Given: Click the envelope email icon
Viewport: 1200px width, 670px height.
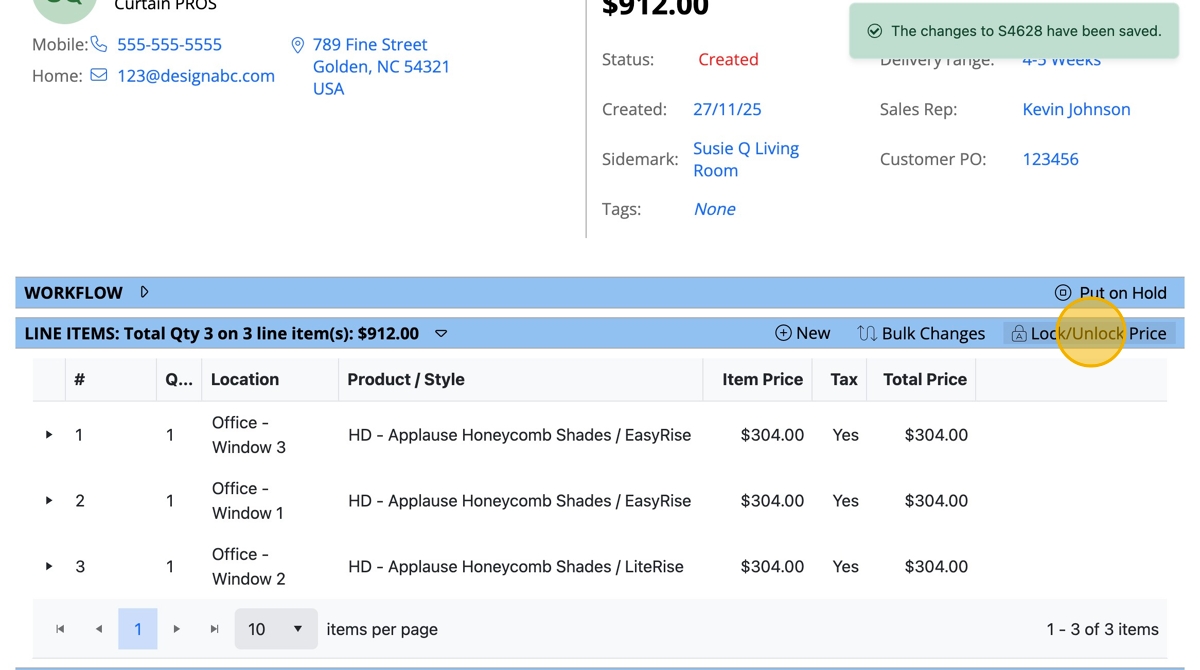Looking at the screenshot, I should tap(99, 75).
